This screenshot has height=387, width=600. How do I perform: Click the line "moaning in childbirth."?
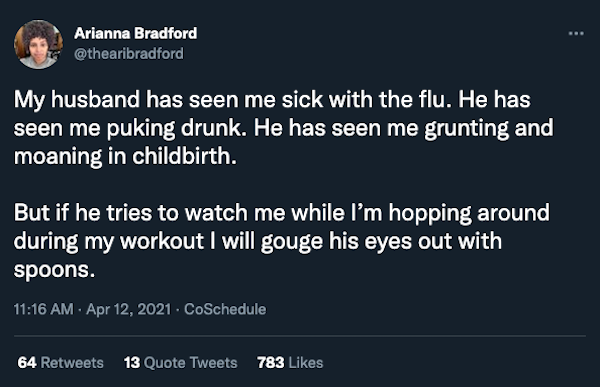125,157
